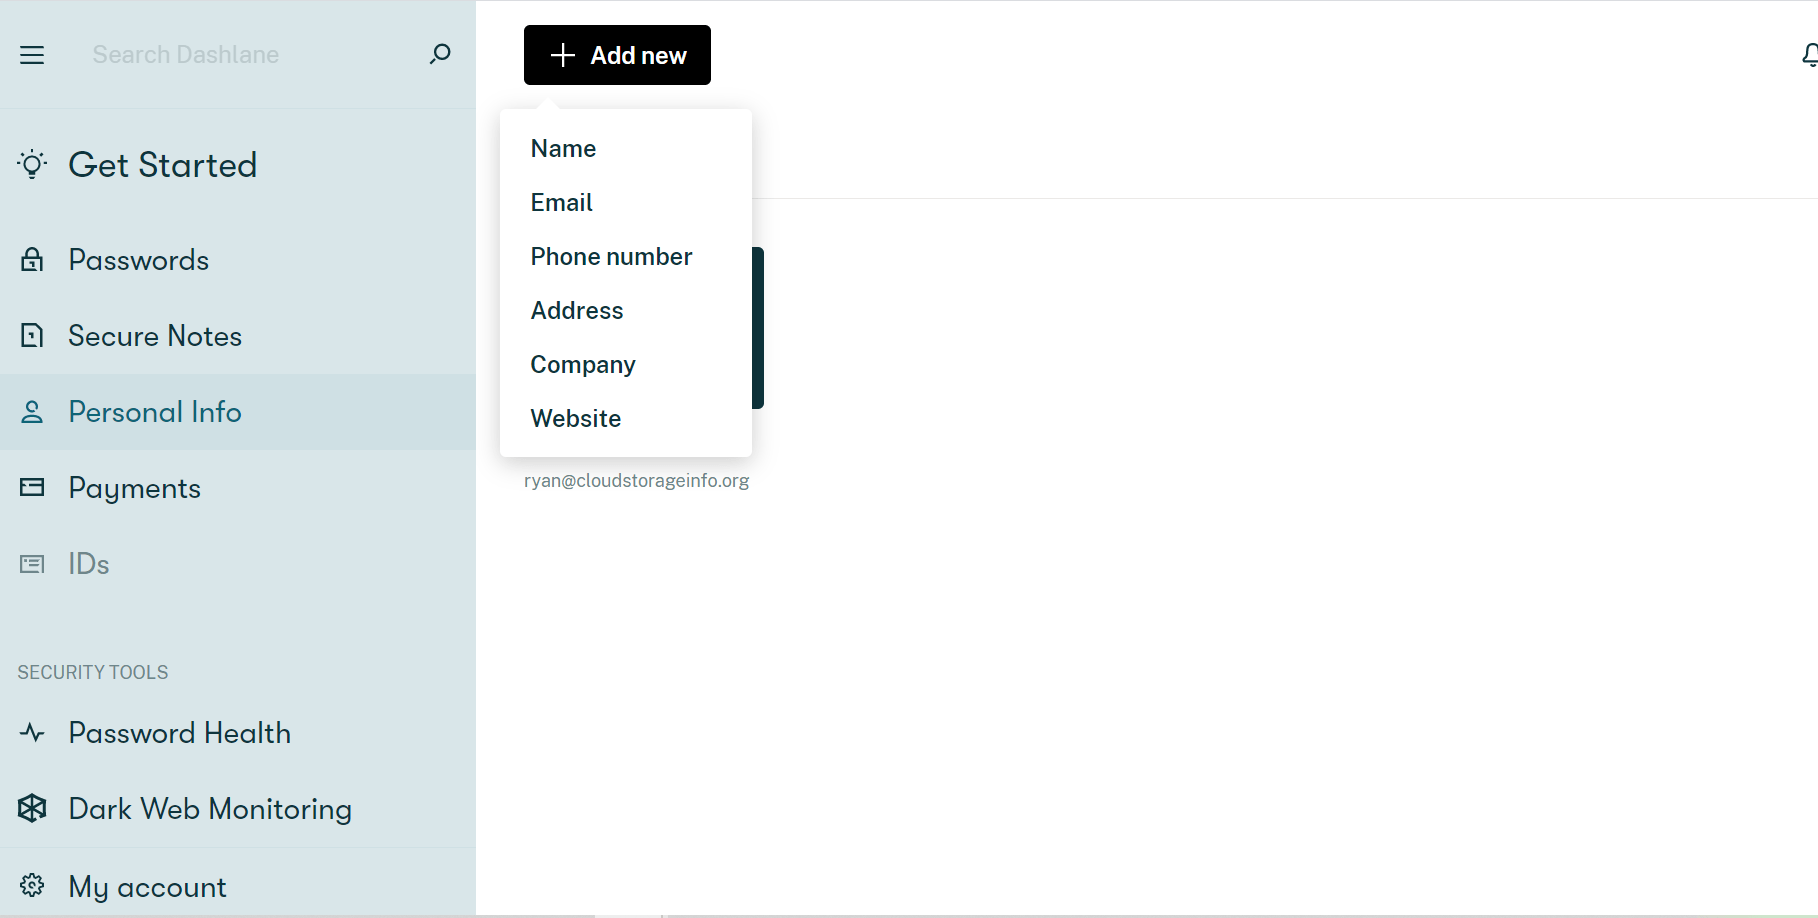Select the IDs icon in sidebar

point(31,564)
